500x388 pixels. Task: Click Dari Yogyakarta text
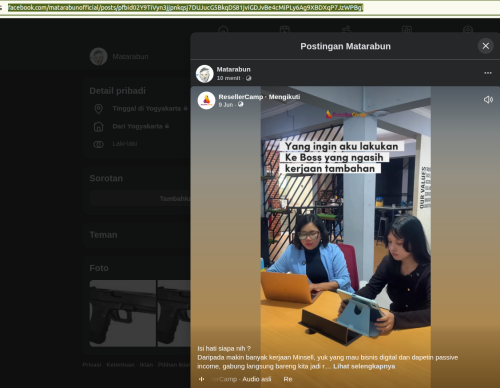point(137,126)
